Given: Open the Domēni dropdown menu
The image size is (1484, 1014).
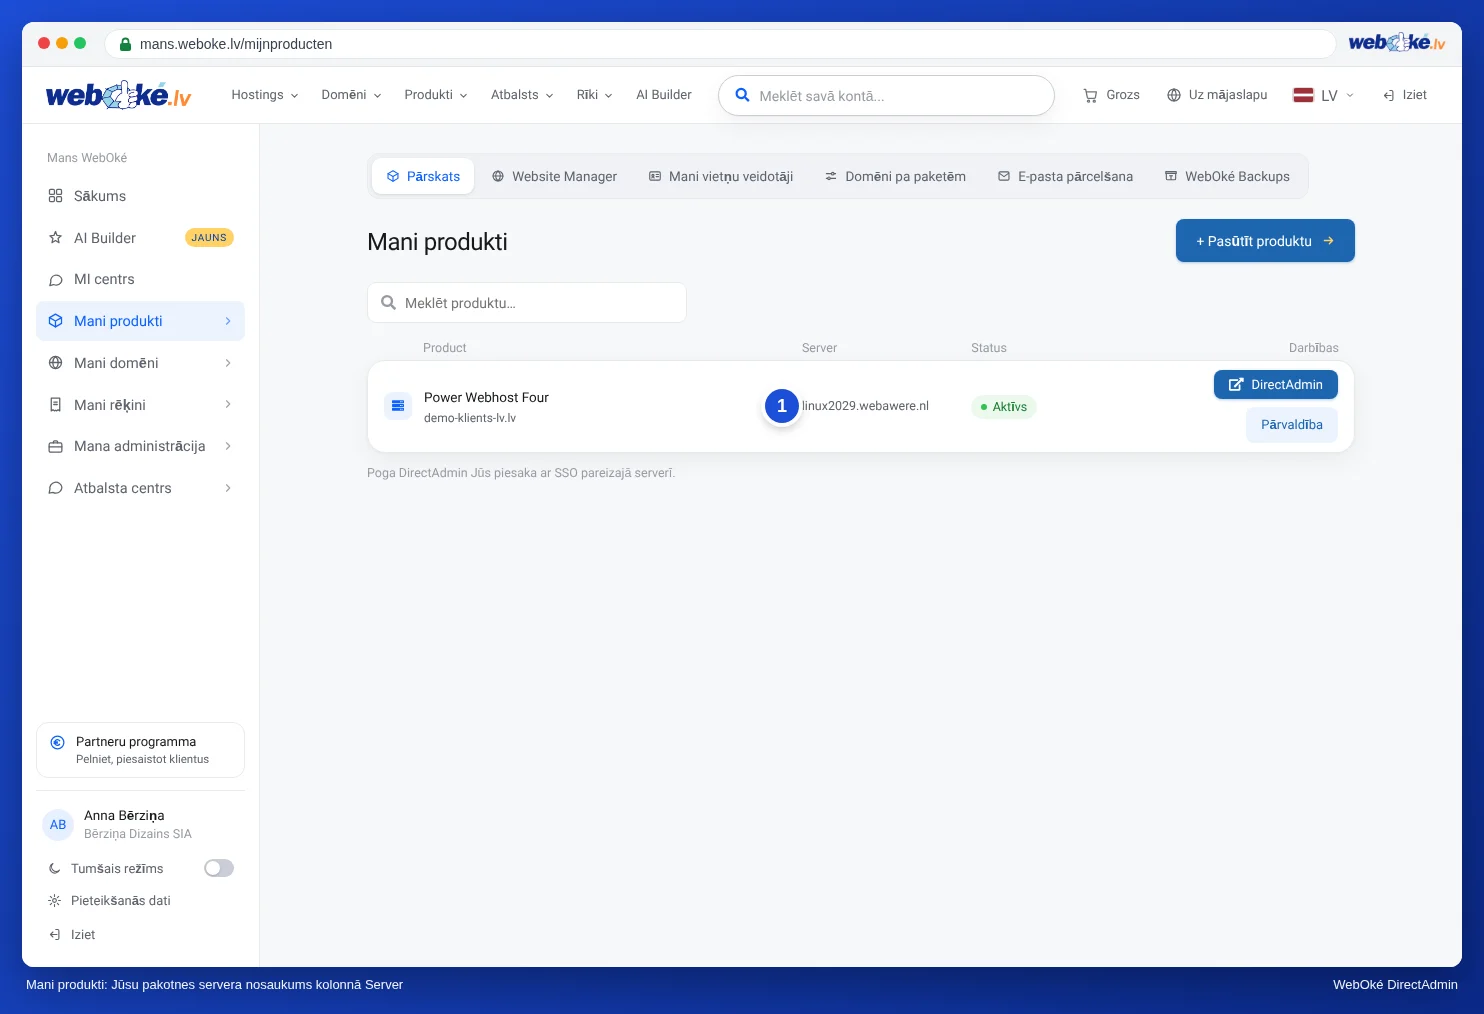Looking at the screenshot, I should (x=351, y=95).
